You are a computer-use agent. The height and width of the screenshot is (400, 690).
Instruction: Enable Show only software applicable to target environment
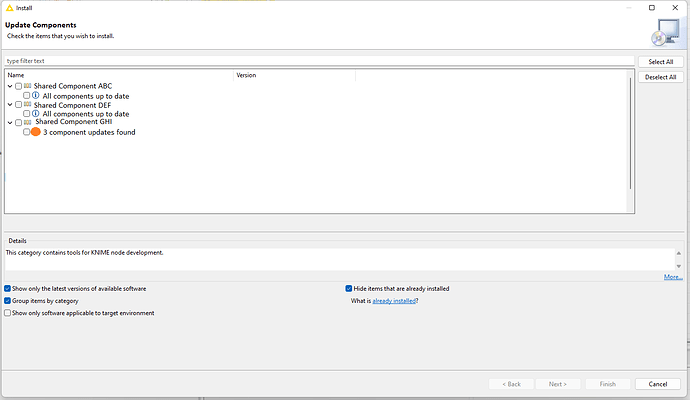pyautogui.click(x=7, y=313)
